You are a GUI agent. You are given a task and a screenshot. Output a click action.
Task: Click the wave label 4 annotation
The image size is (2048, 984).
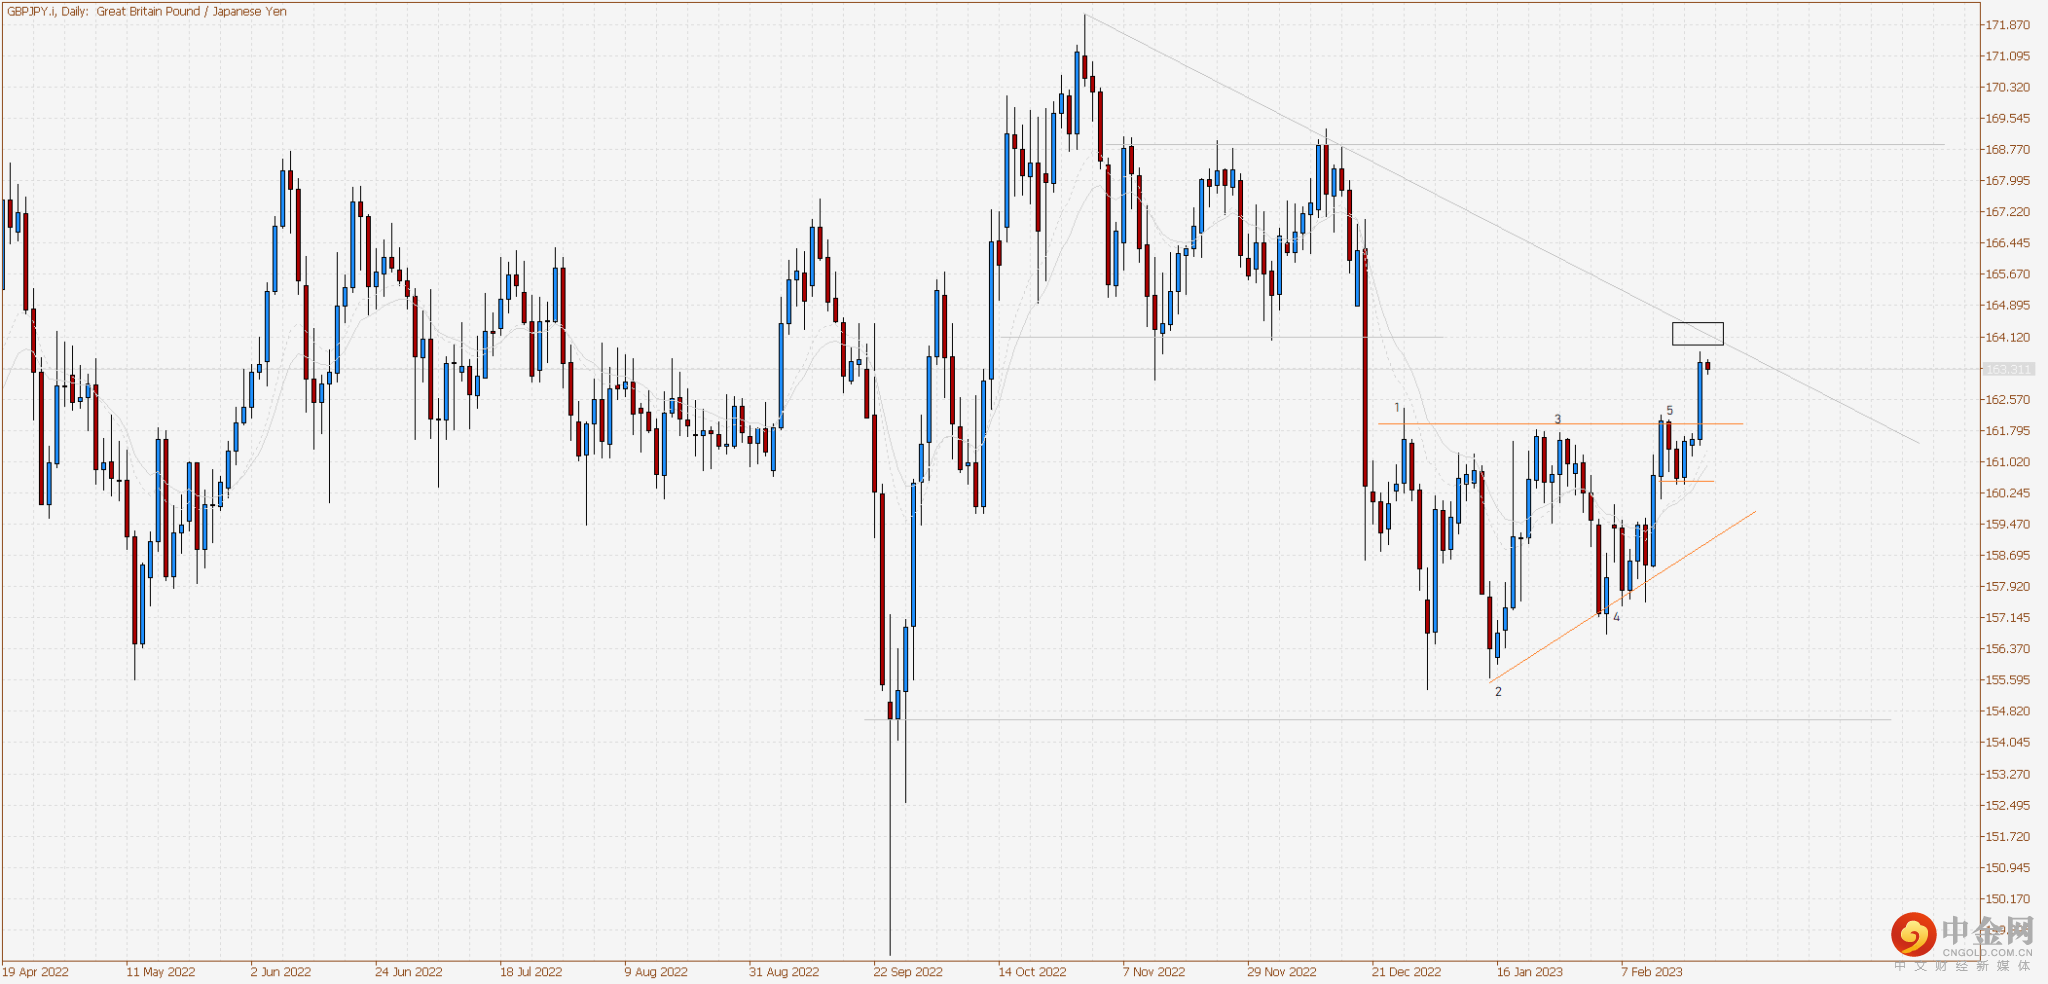(1617, 618)
